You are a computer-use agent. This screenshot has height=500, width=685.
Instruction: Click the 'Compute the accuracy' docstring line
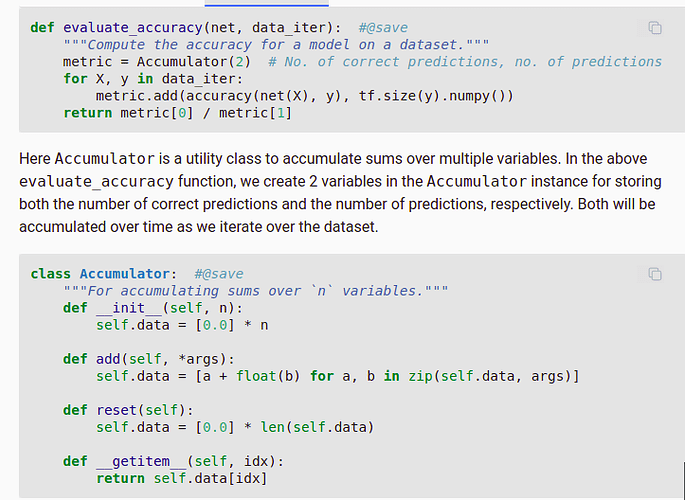pyautogui.click(x=276, y=45)
